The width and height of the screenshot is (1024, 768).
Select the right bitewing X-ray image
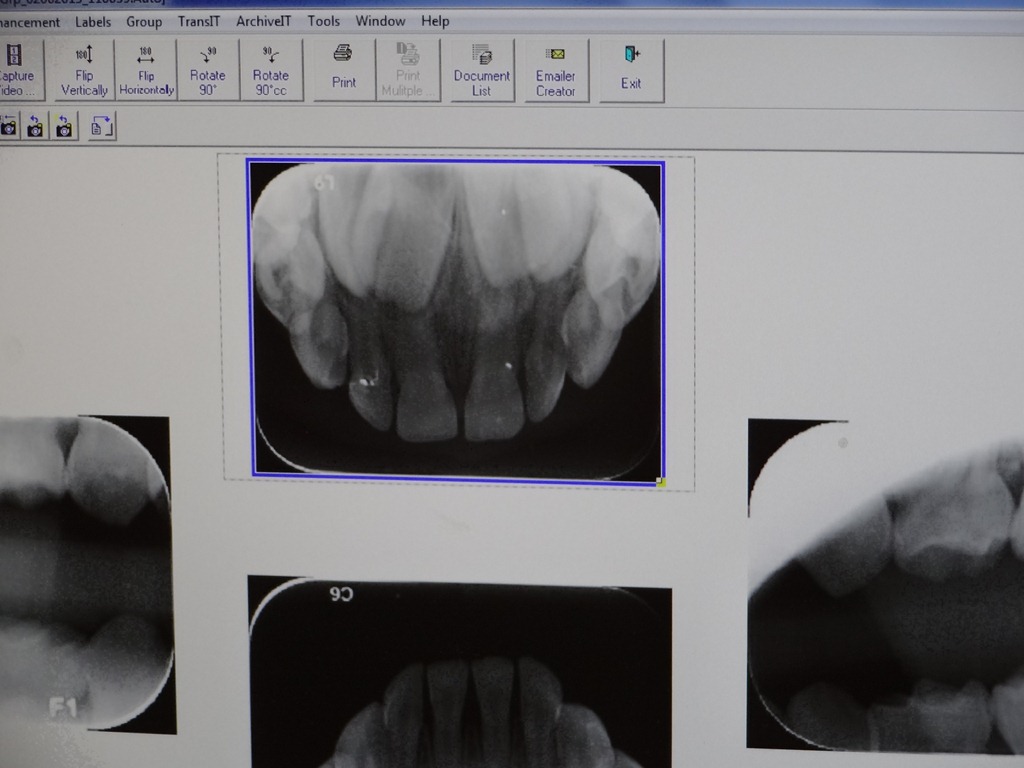(886, 584)
